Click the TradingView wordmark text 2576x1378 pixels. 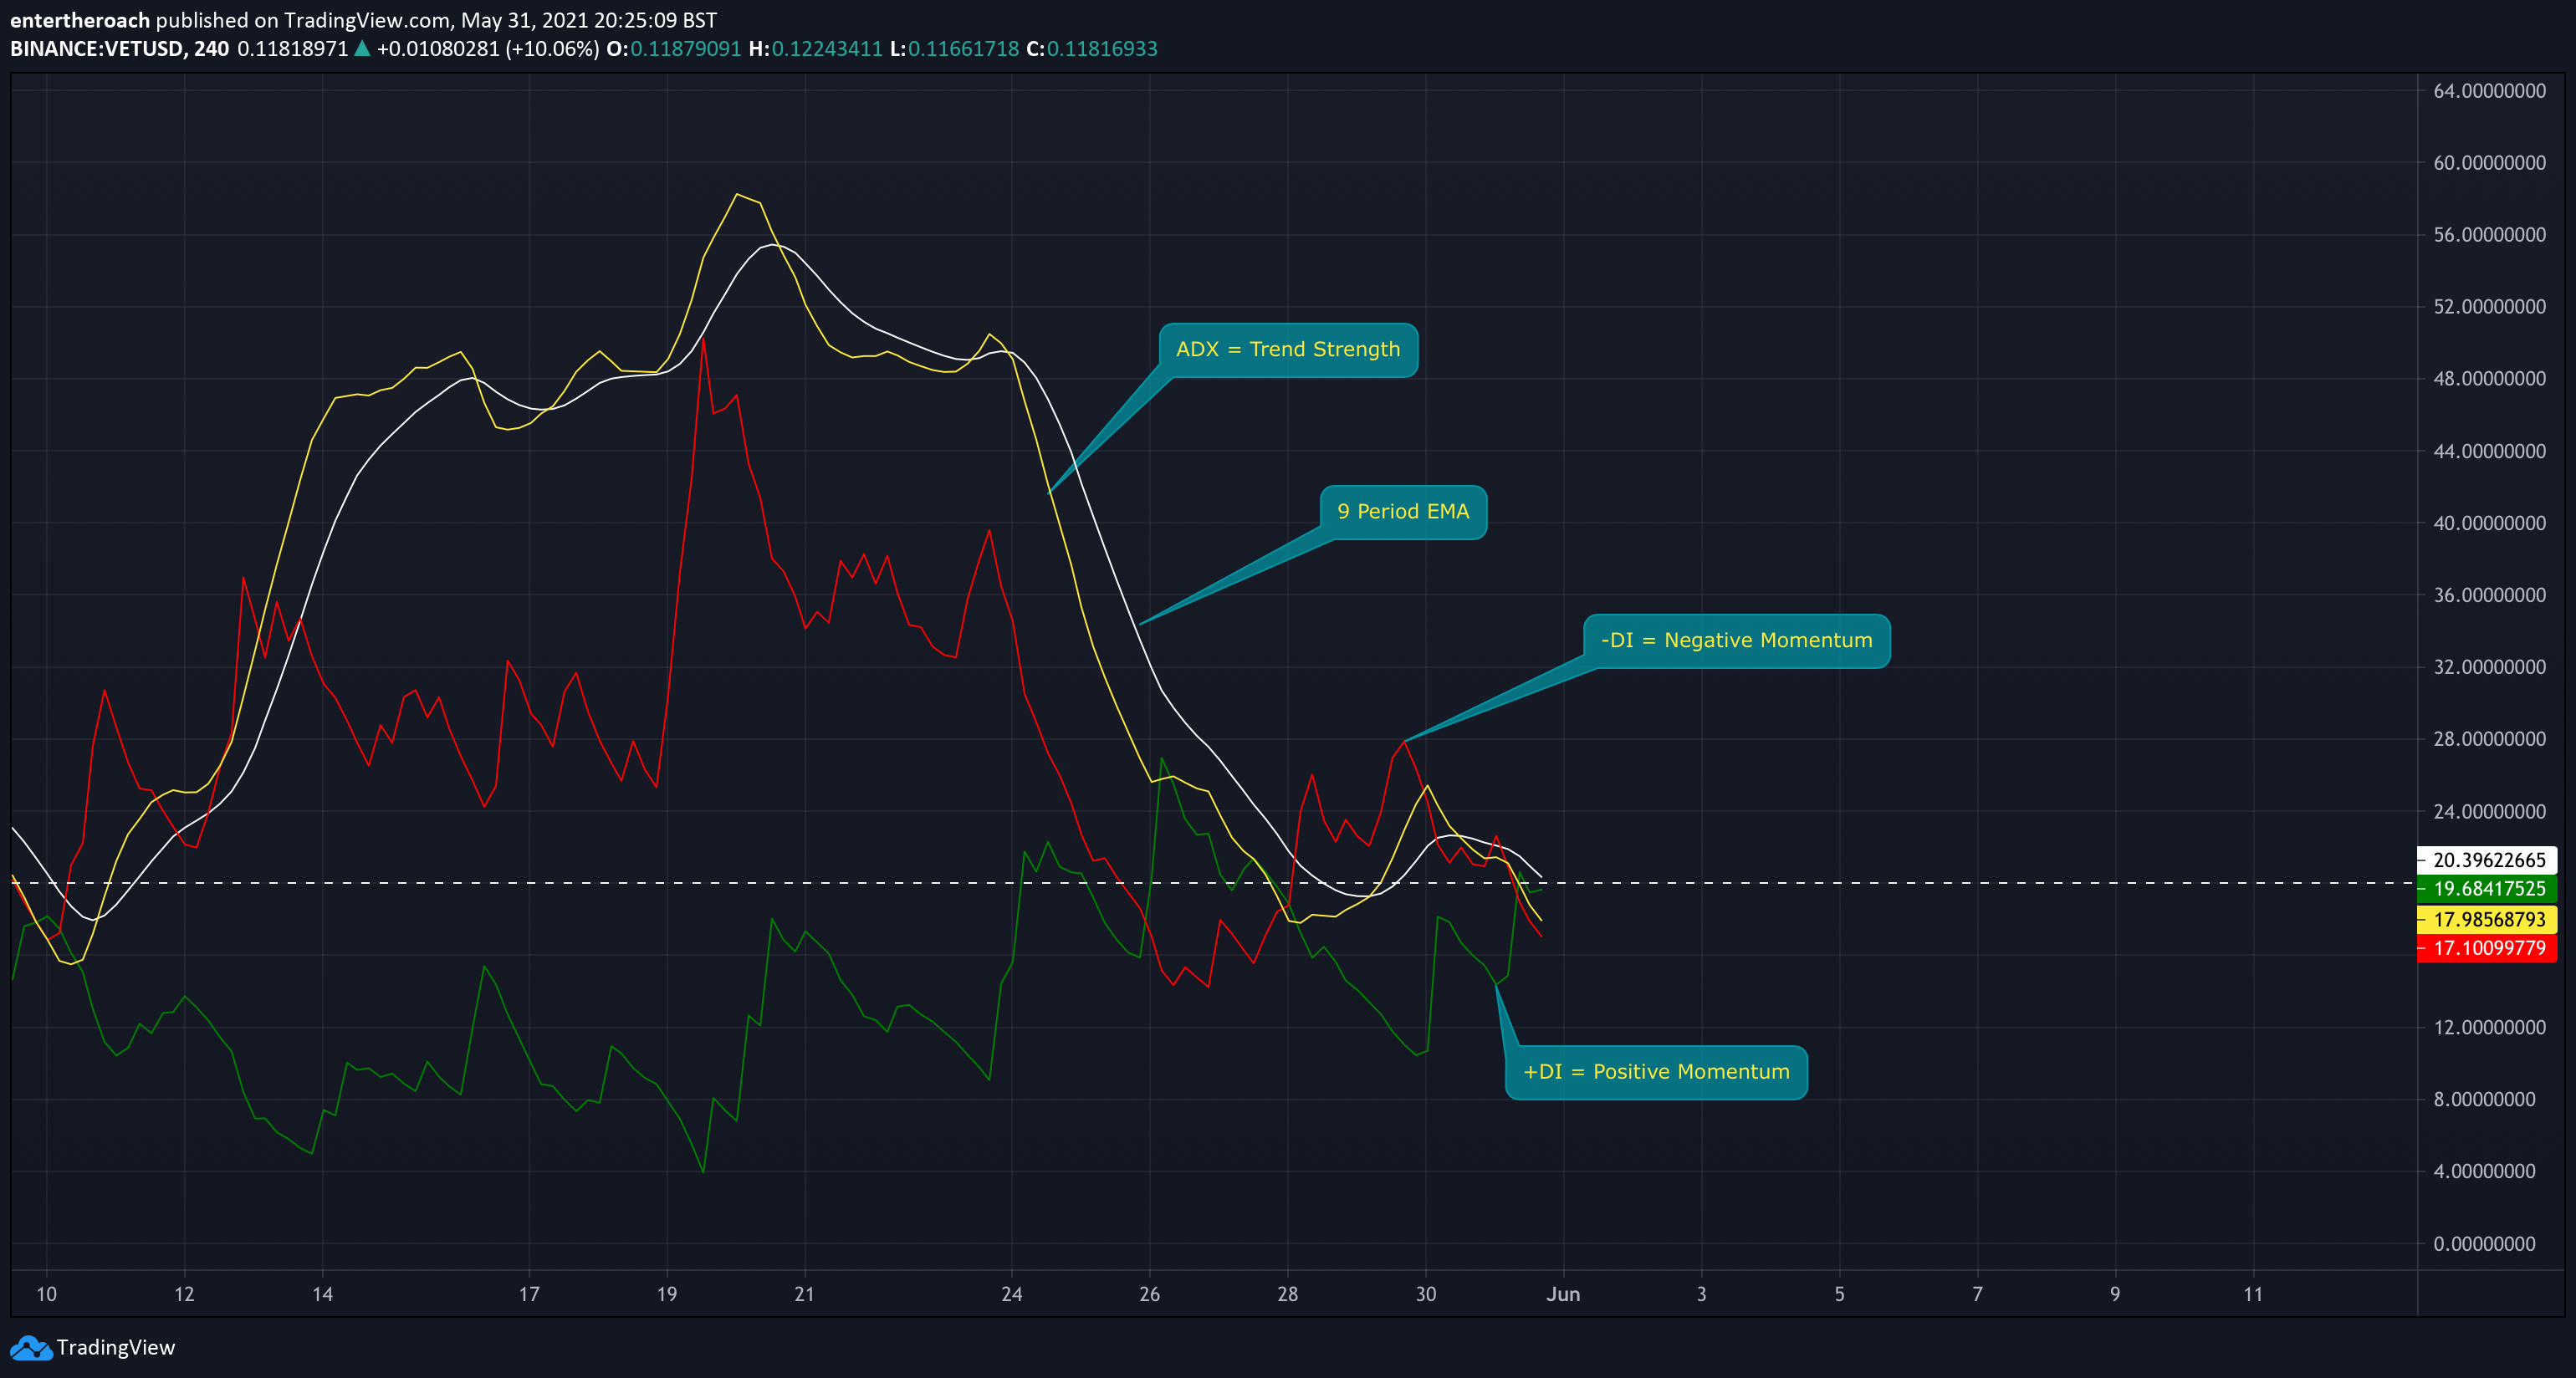pyautogui.click(x=116, y=1348)
